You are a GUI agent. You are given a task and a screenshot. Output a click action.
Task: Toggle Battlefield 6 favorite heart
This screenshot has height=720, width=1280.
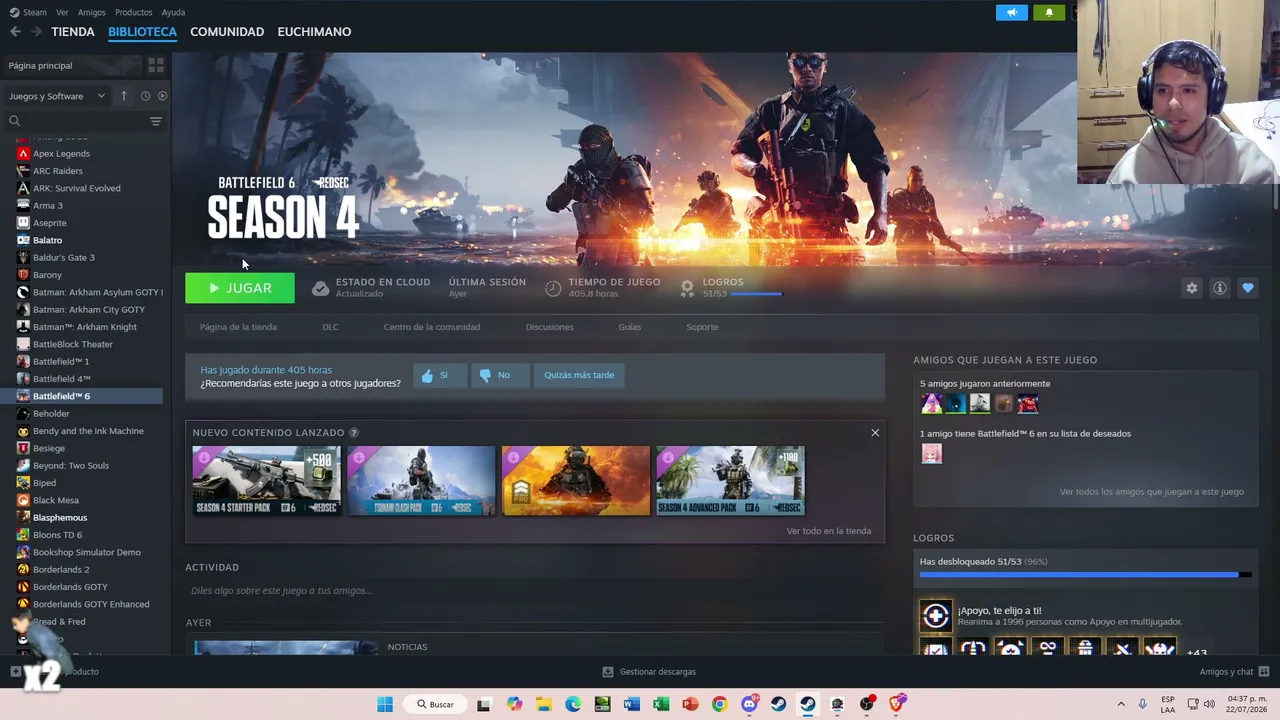tap(1248, 288)
